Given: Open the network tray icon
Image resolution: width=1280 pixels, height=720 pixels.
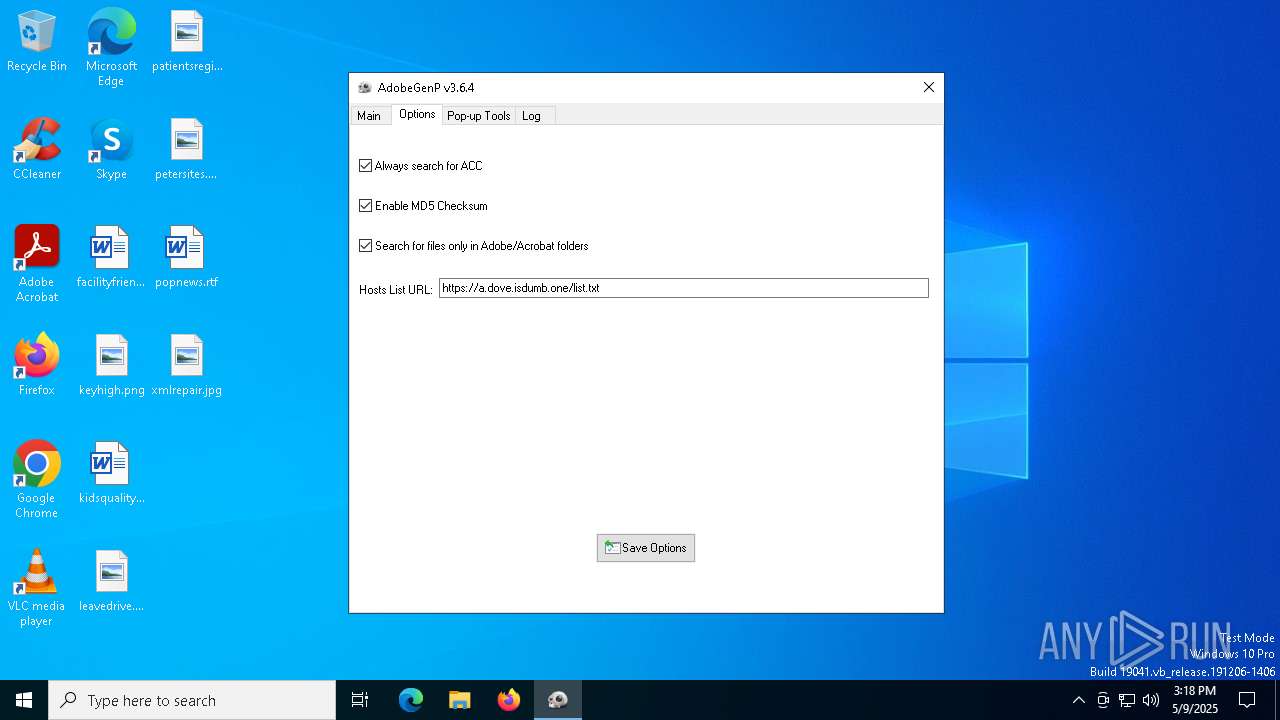Looking at the screenshot, I should [1127, 700].
